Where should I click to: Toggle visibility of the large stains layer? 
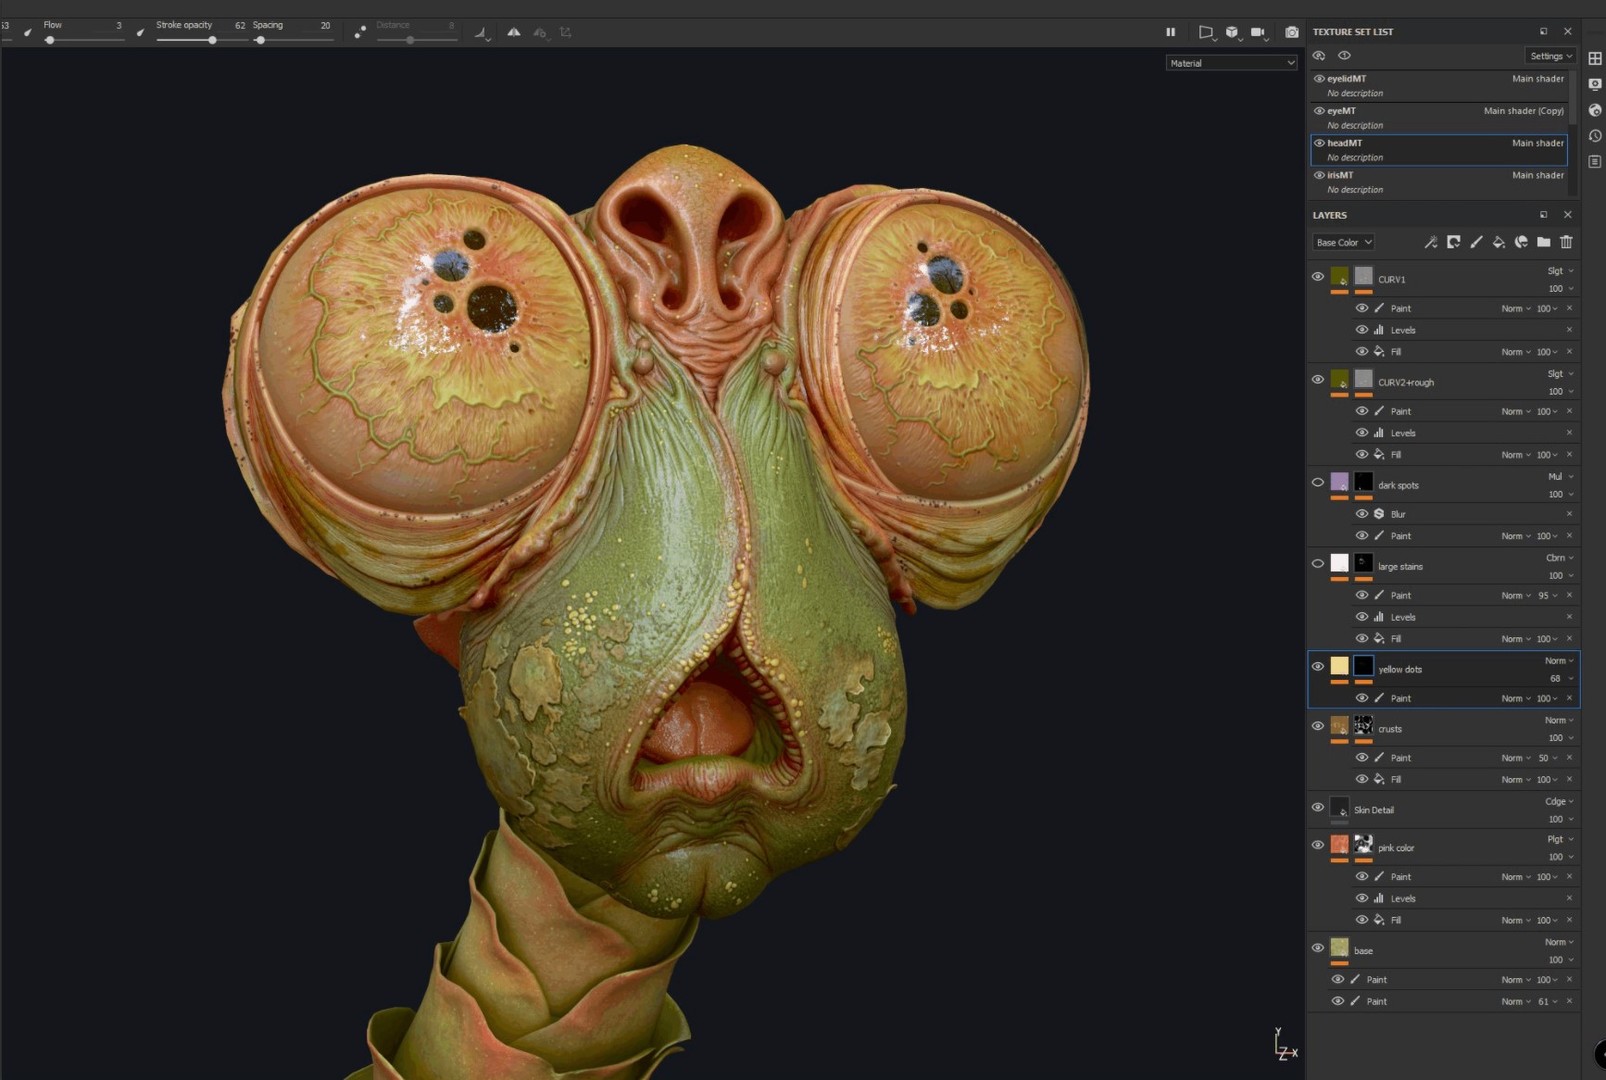coord(1318,563)
